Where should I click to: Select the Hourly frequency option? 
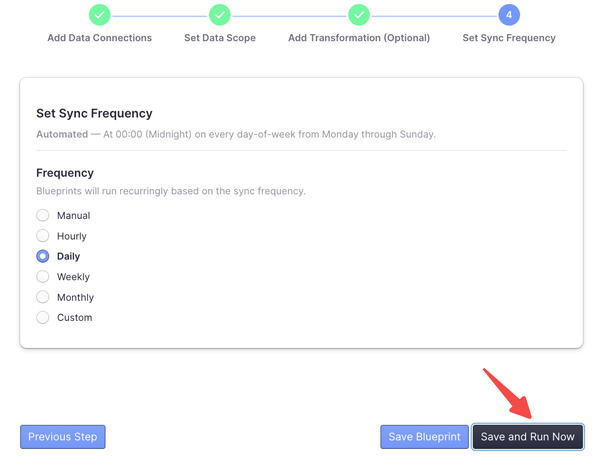[42, 236]
